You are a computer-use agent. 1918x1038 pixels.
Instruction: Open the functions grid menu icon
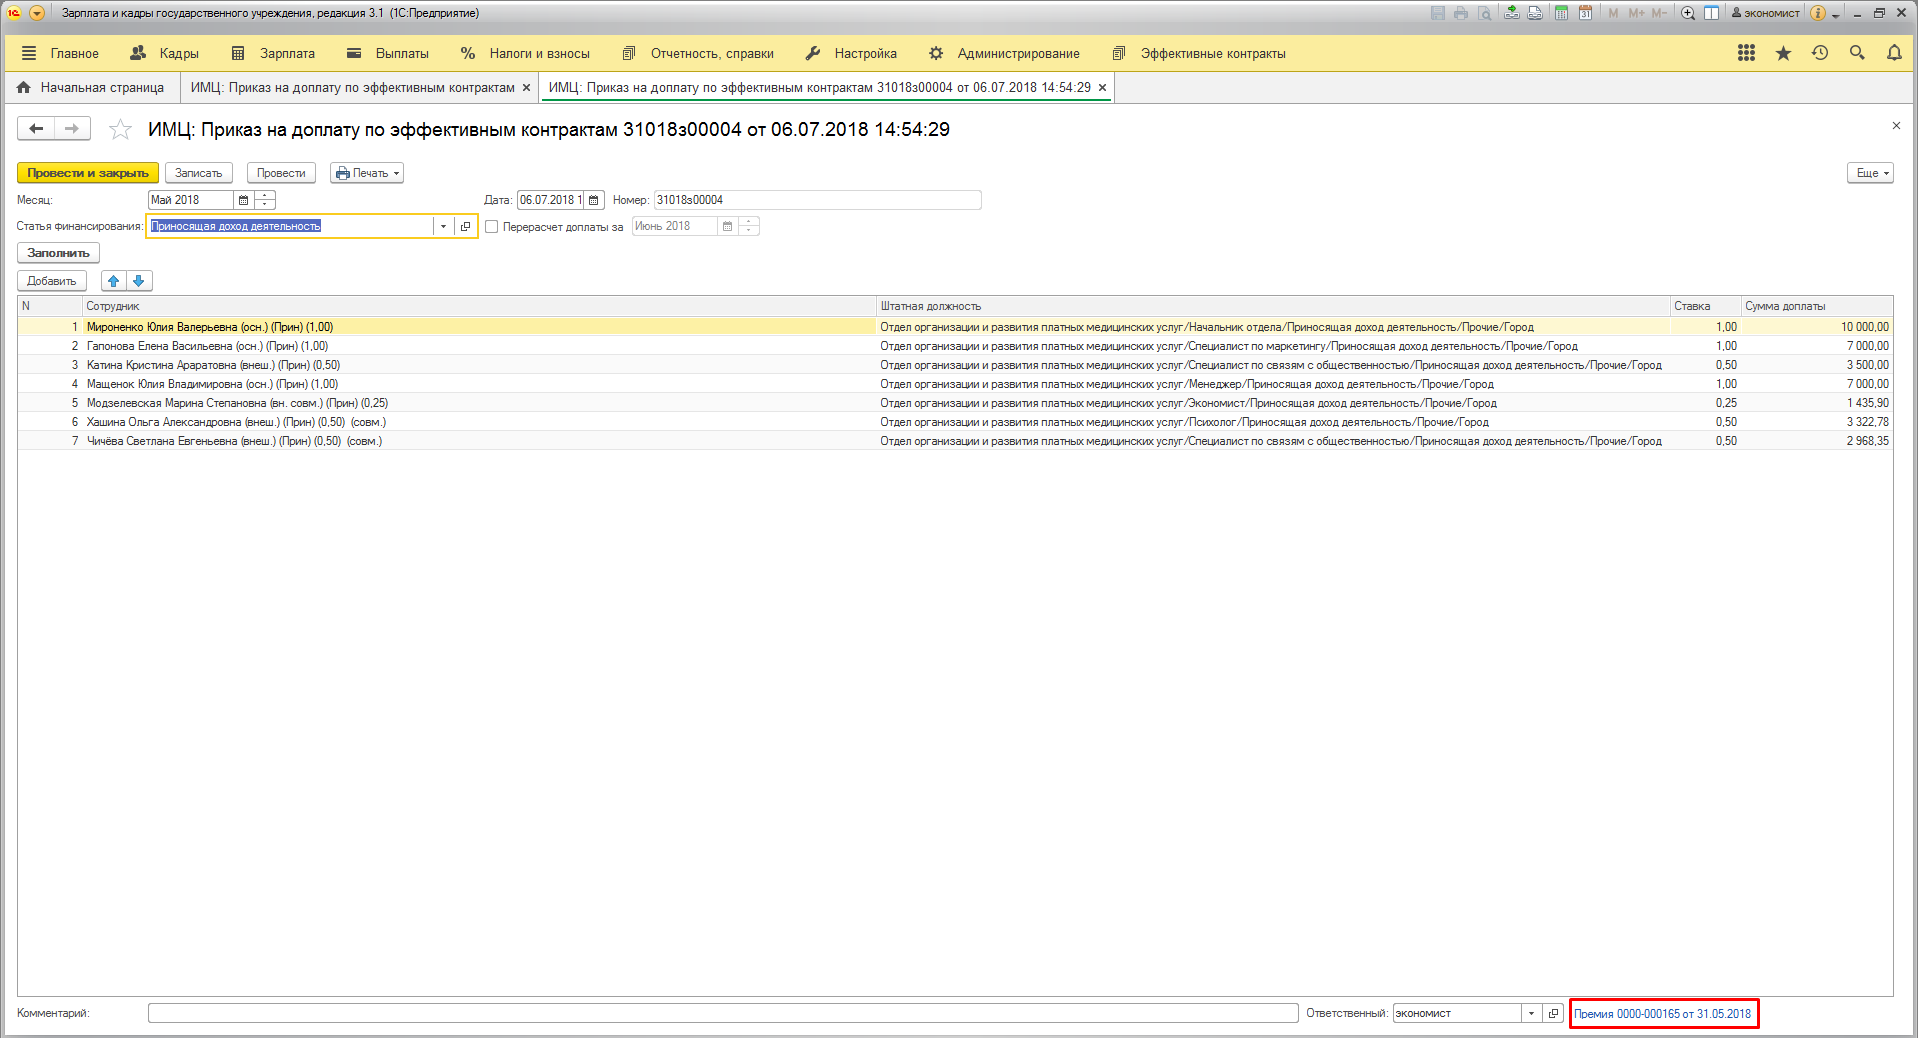[x=1746, y=53]
